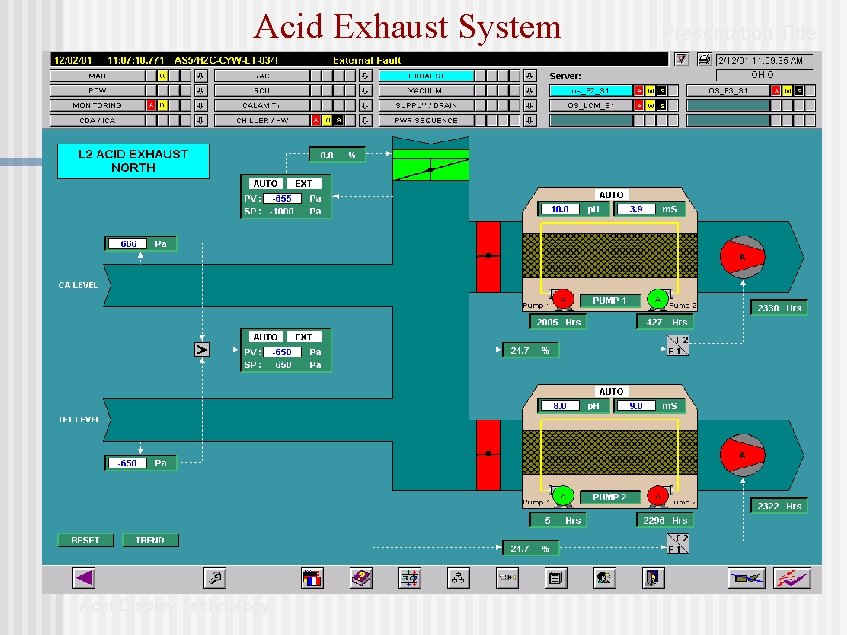Click the valve symbol beside the lower 21.7 %

[677, 543]
